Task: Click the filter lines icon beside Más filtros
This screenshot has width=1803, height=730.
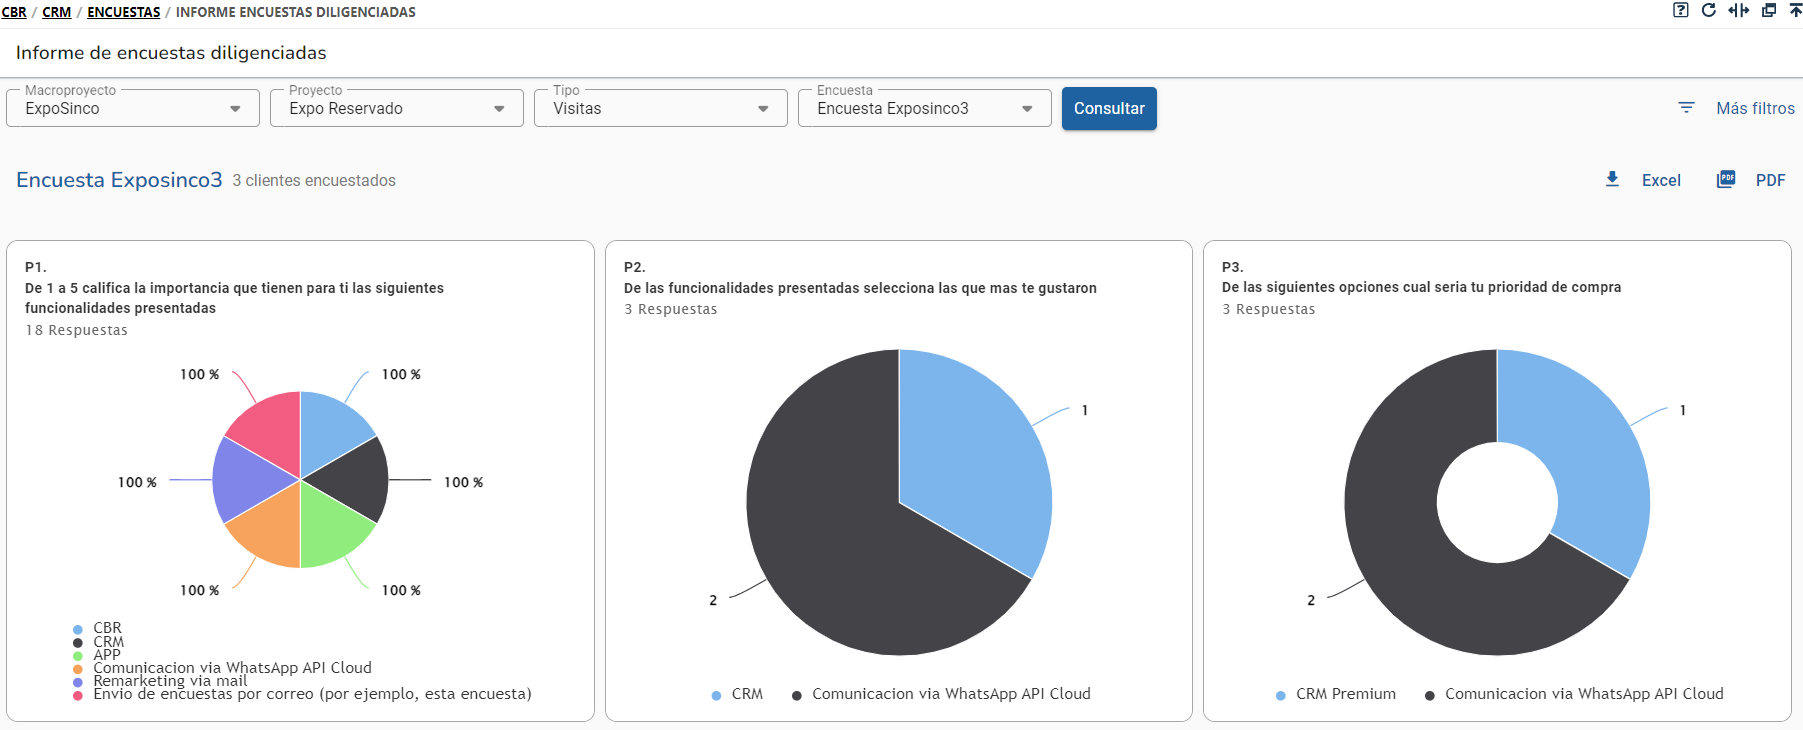Action: click(1686, 108)
